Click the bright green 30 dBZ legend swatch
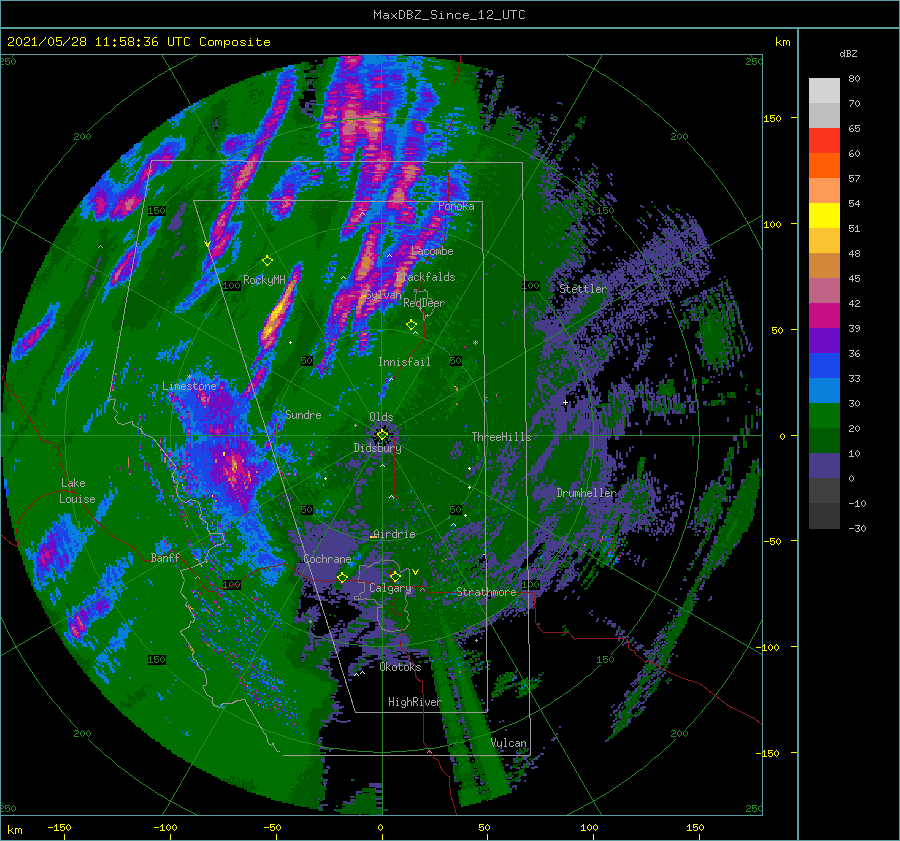Viewport: 900px width, 841px height. [x=824, y=415]
